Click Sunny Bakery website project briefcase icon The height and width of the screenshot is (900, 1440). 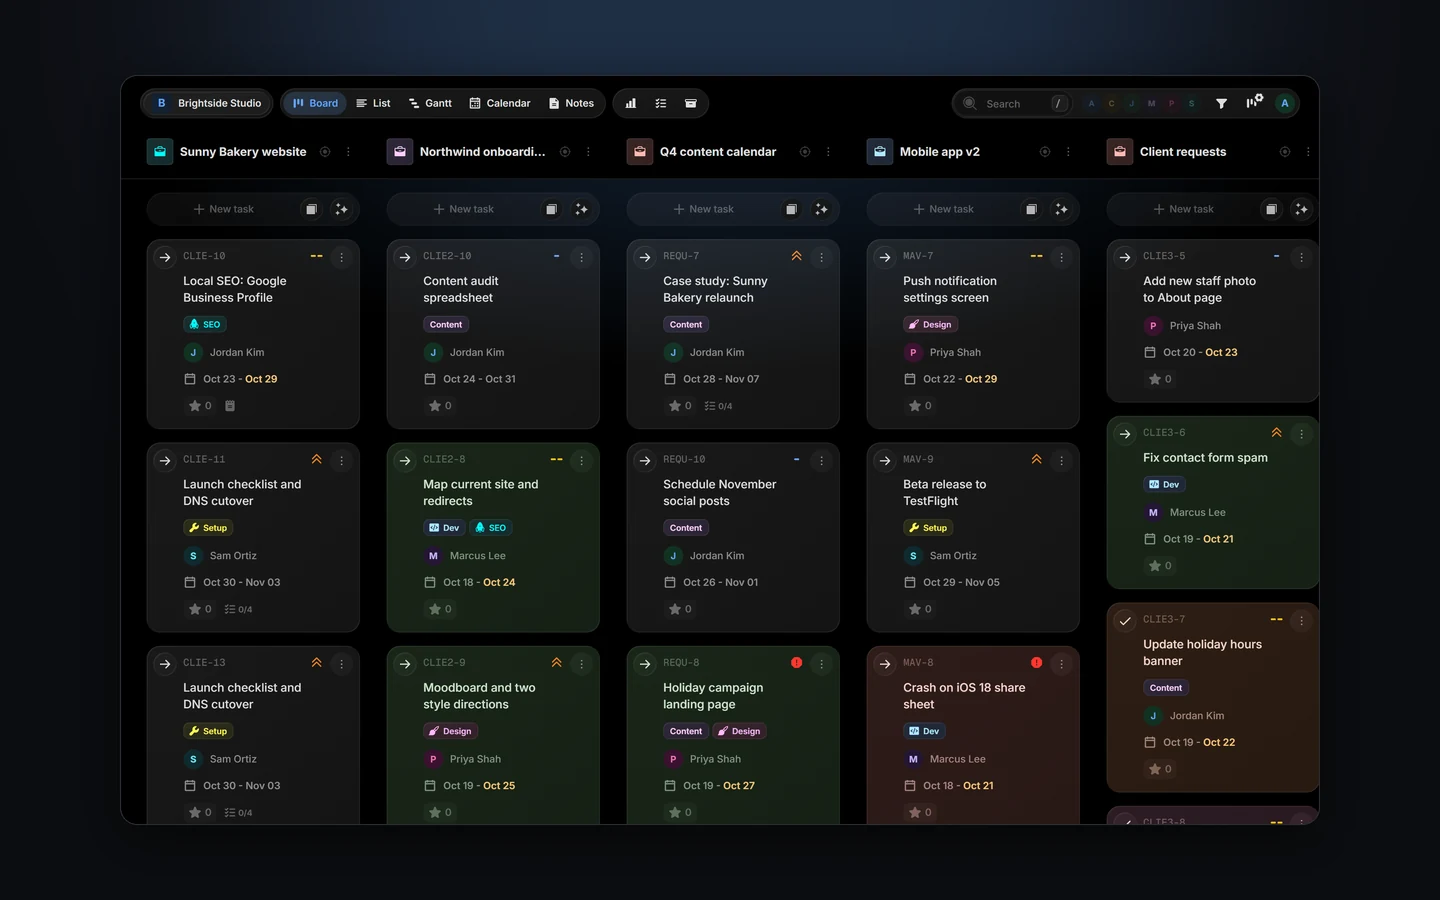(x=160, y=152)
